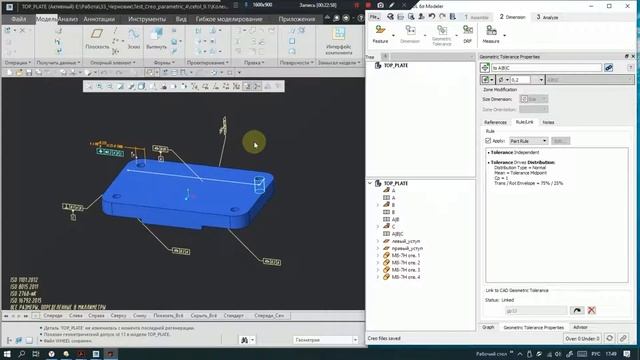Go to the 3 Analyze step tab
Screen dimensions: 640x360
[547, 17]
